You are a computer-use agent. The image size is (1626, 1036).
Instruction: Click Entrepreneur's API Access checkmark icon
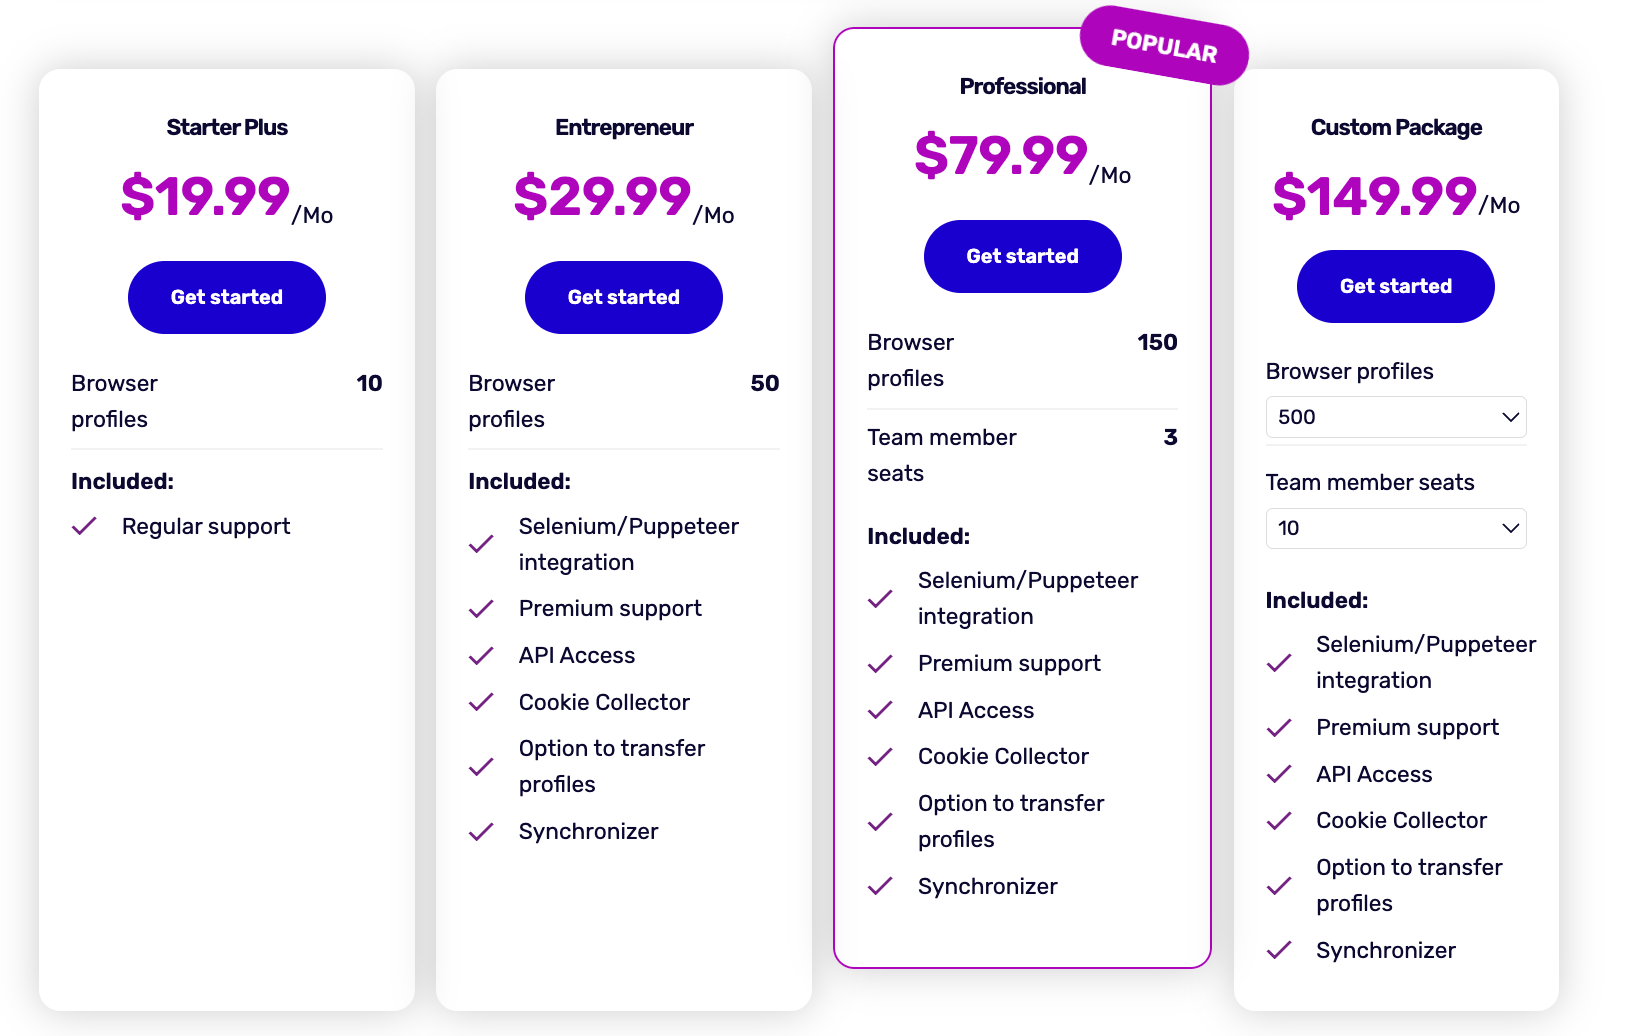click(481, 656)
